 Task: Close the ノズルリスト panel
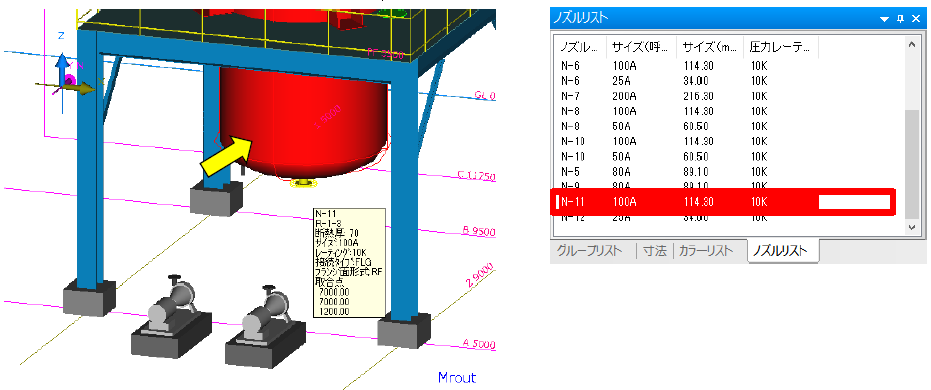click(916, 18)
